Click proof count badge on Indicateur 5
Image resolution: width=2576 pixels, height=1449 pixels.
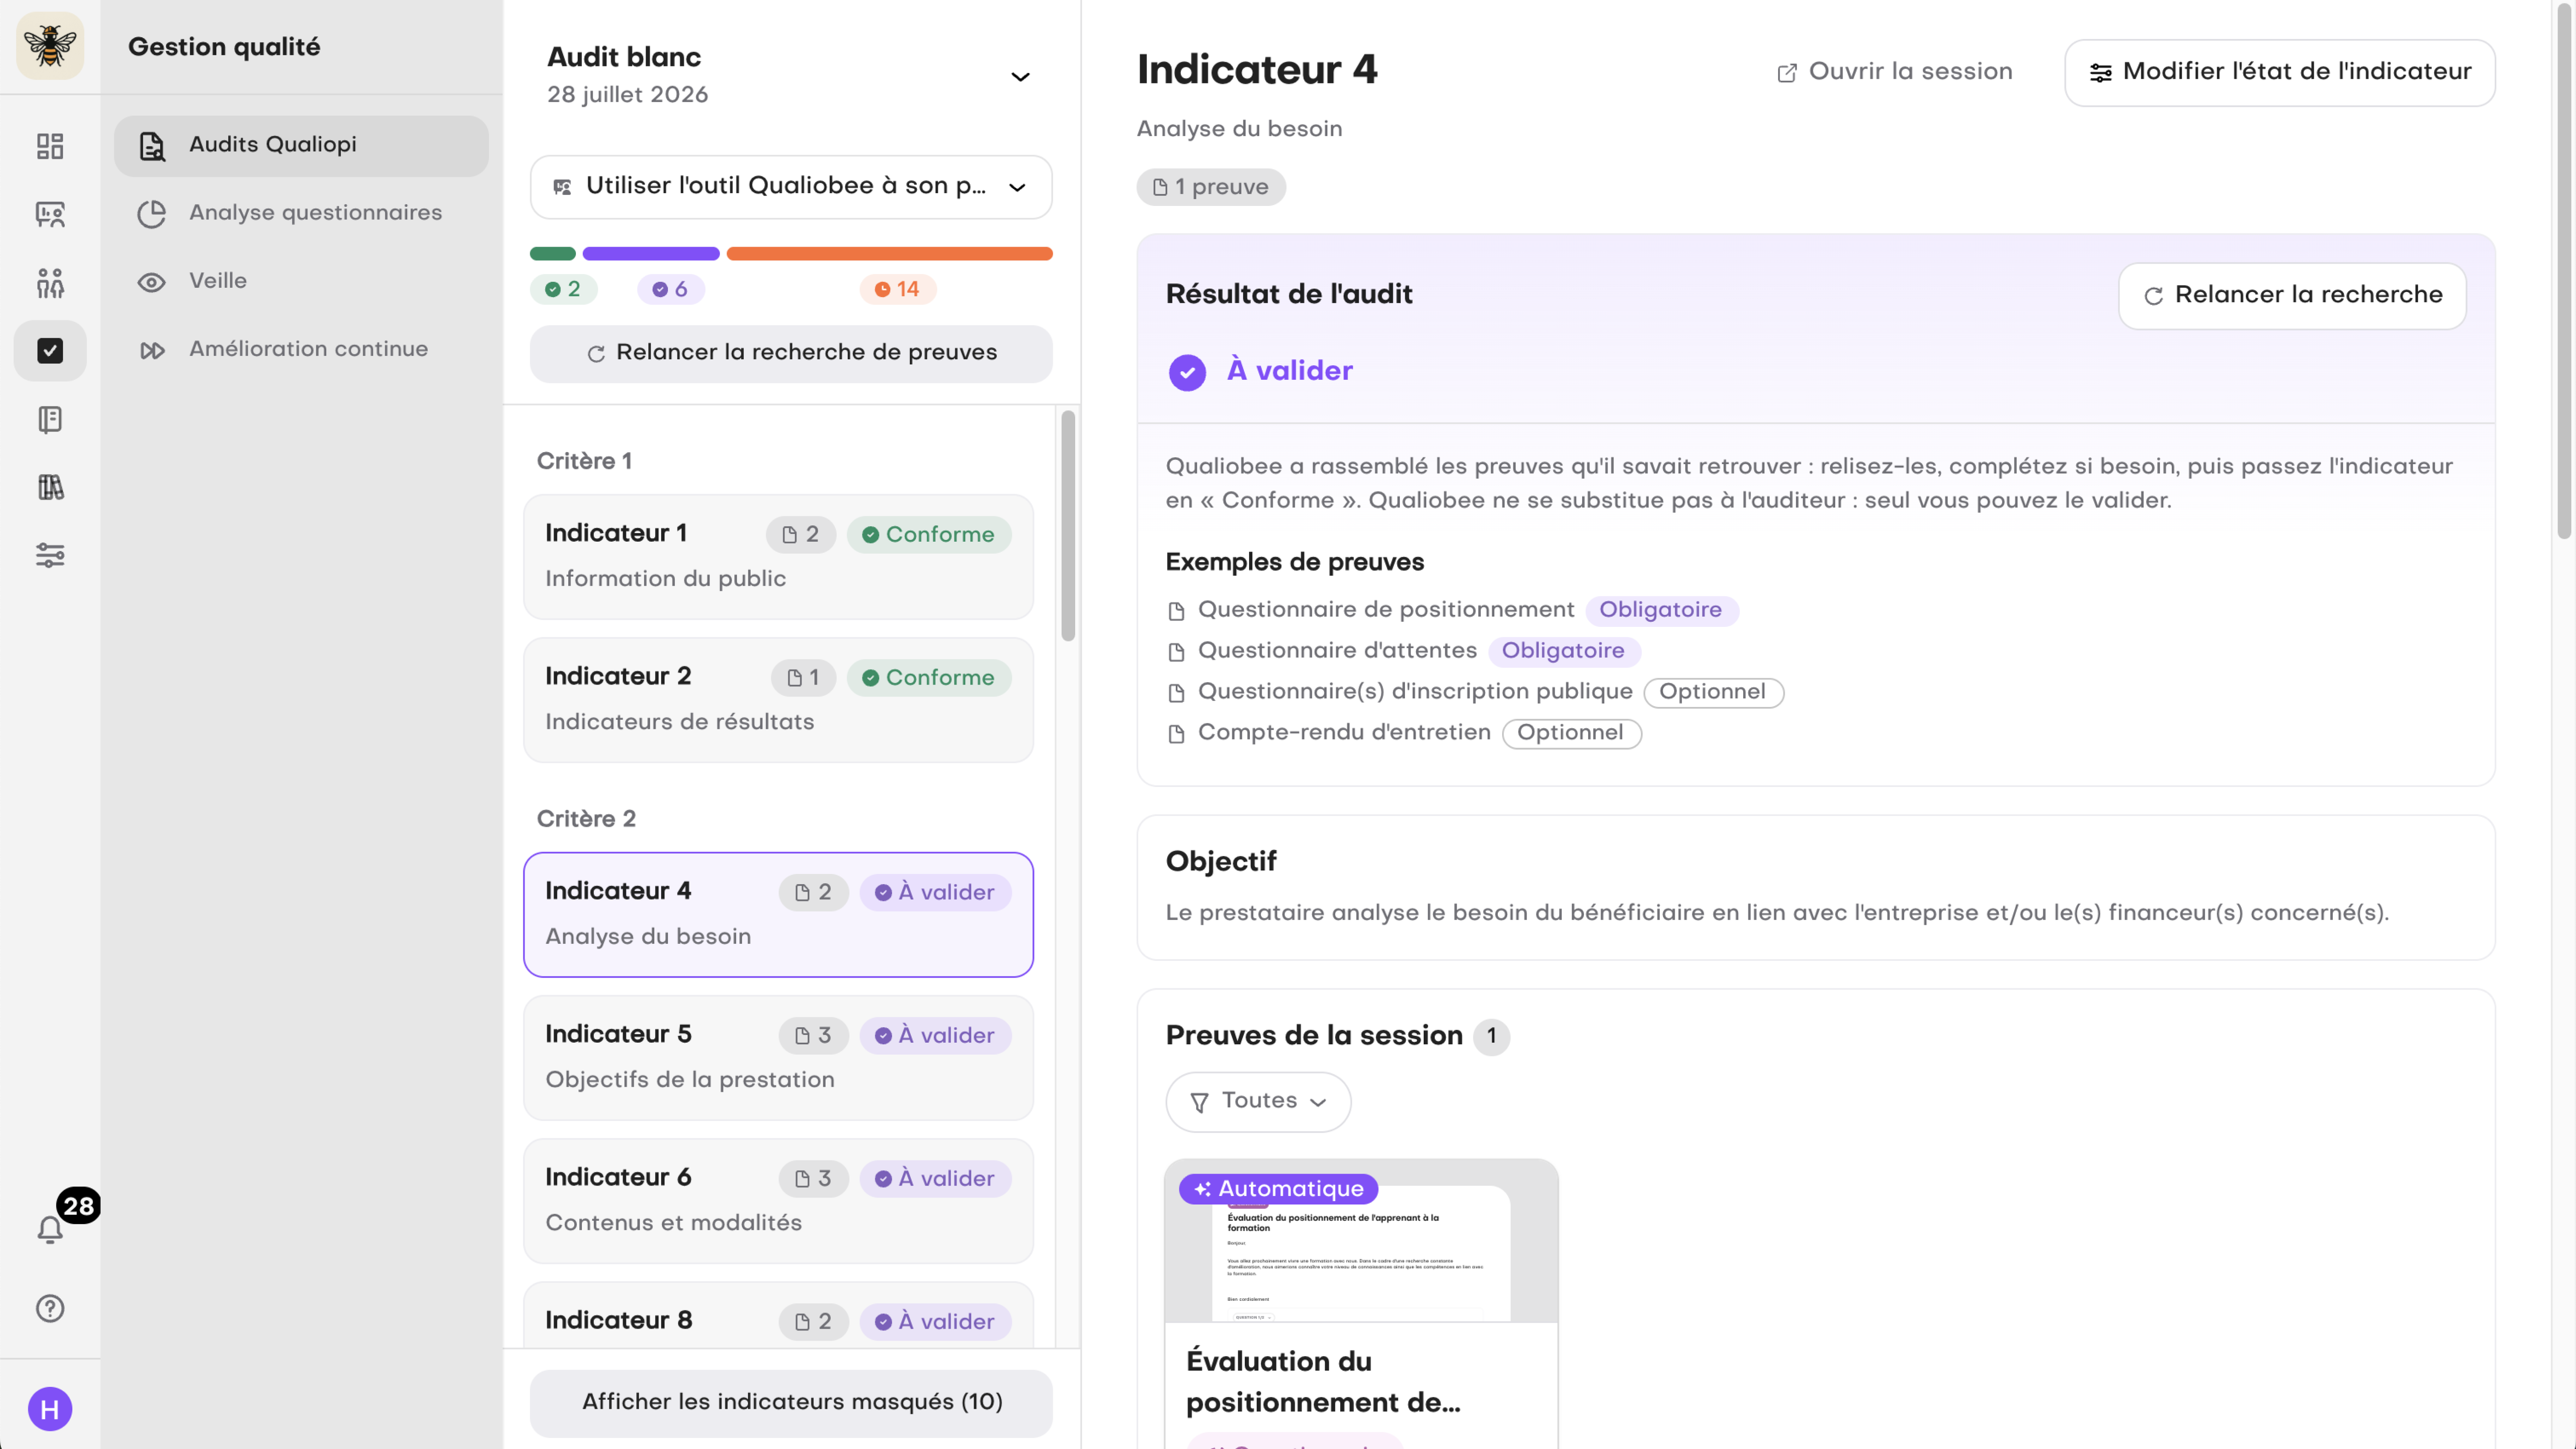813,1035
